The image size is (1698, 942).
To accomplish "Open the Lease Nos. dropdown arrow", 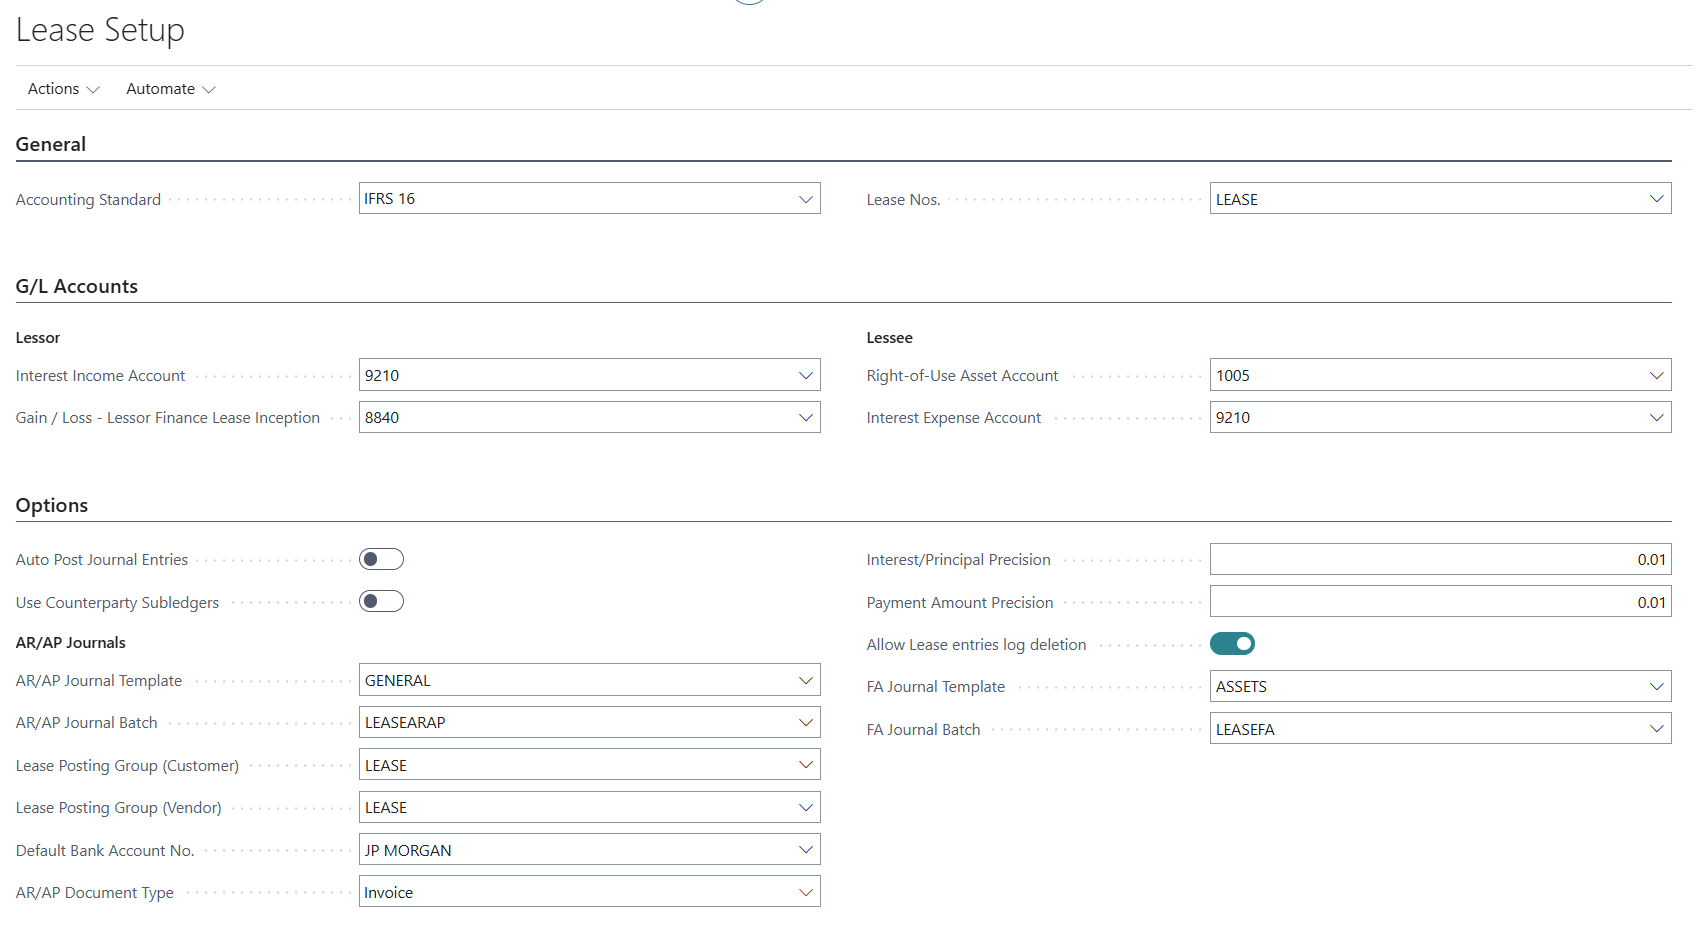I will pos(1656,199).
